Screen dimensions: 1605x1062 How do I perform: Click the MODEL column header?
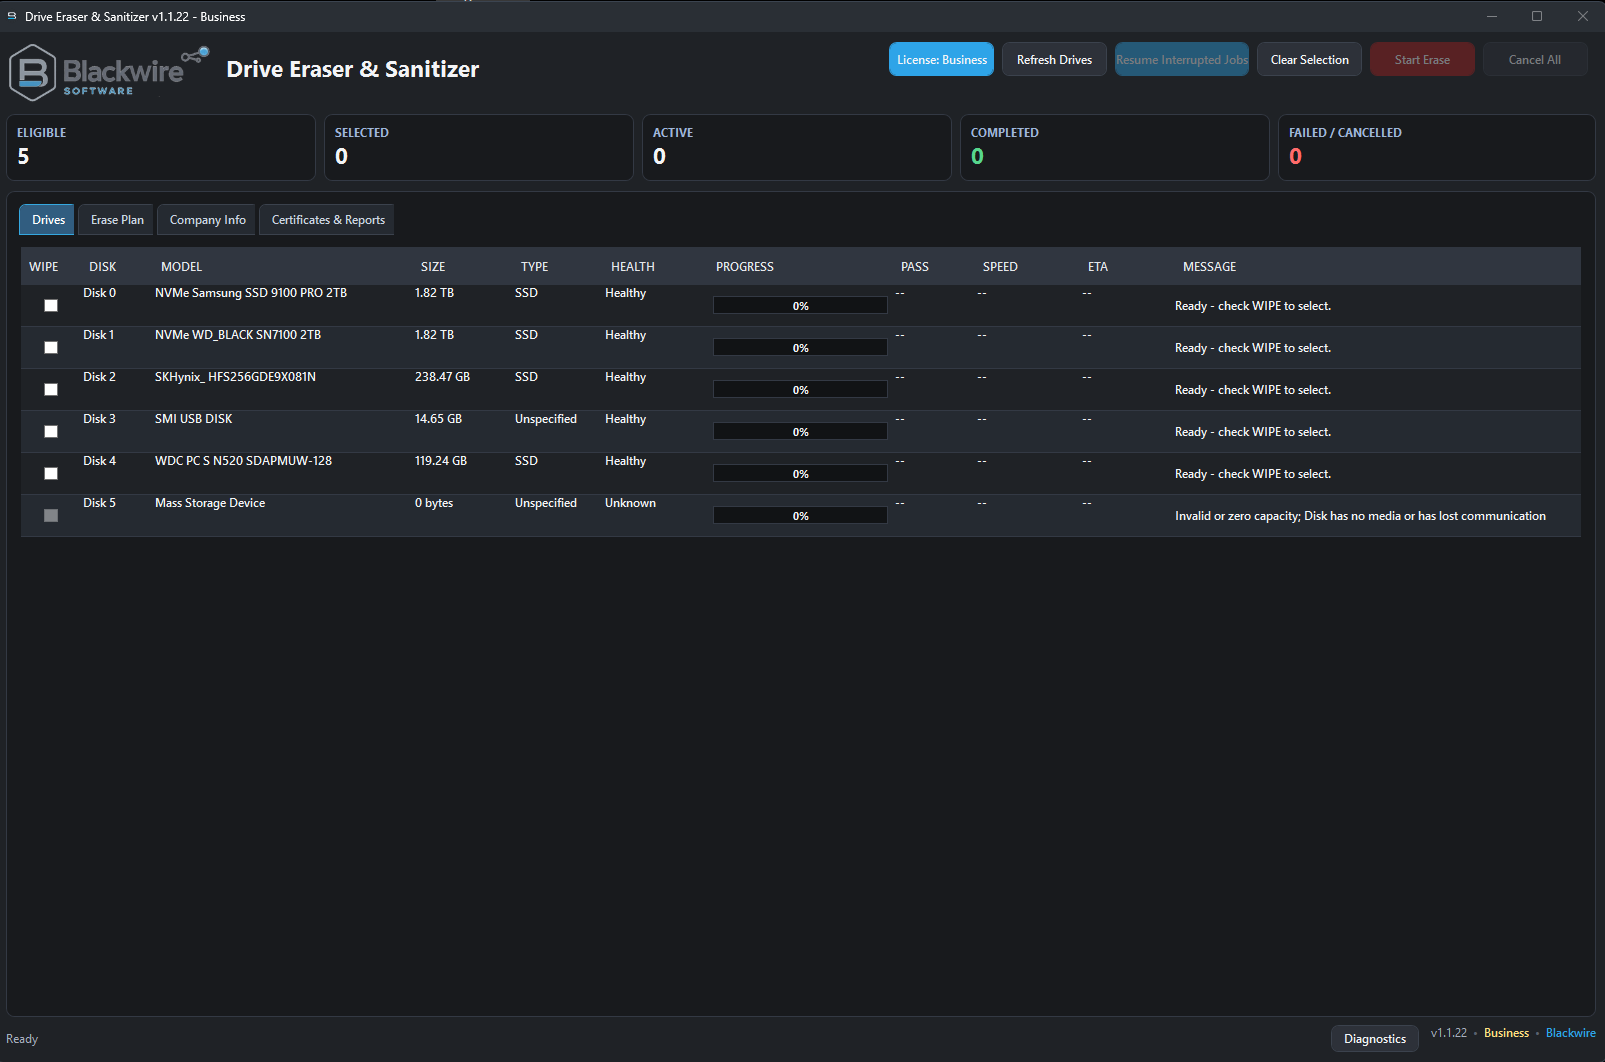pos(182,267)
